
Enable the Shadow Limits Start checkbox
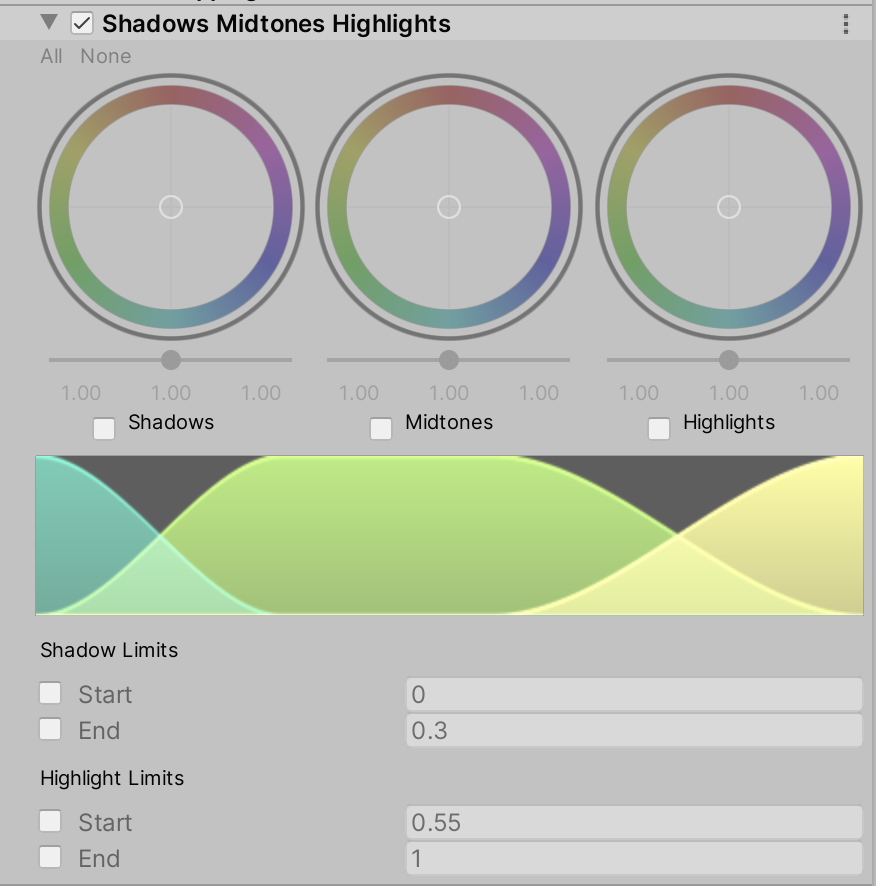tap(50, 693)
